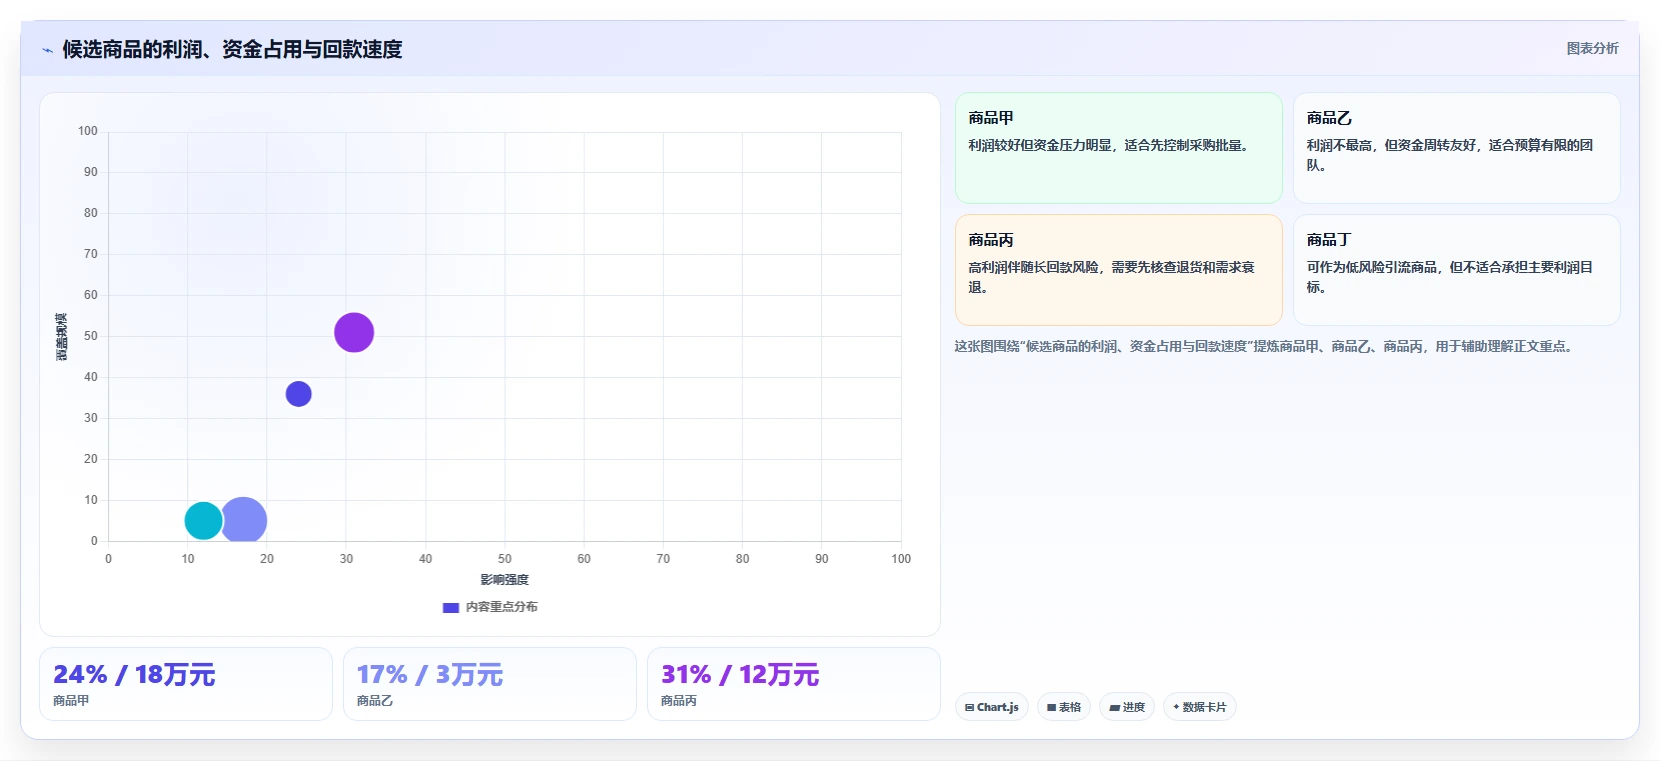Open the green 商品甲 description card

(1118, 148)
